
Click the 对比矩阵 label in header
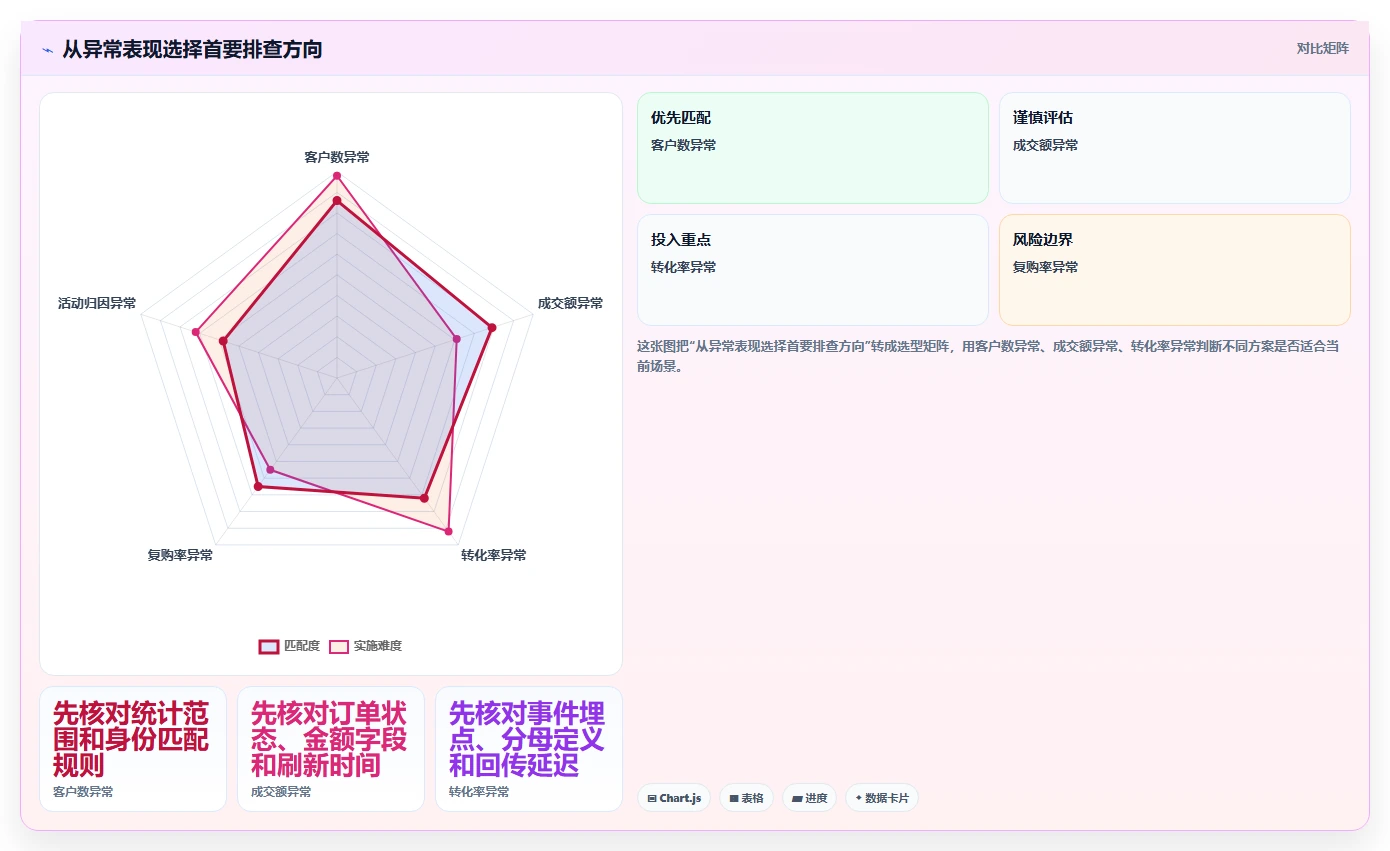(x=1322, y=48)
